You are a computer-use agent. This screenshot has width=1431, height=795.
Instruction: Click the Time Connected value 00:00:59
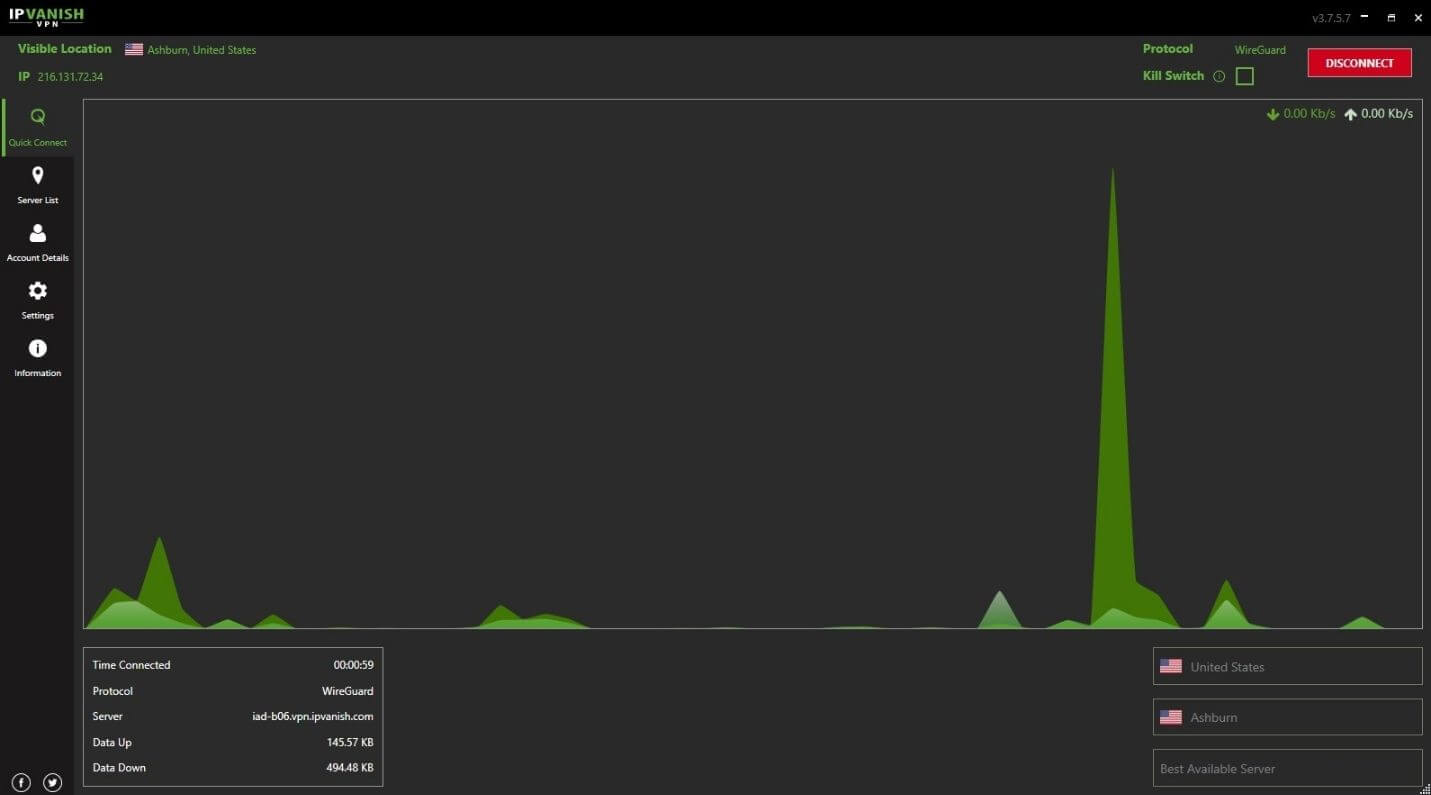[x=353, y=665]
